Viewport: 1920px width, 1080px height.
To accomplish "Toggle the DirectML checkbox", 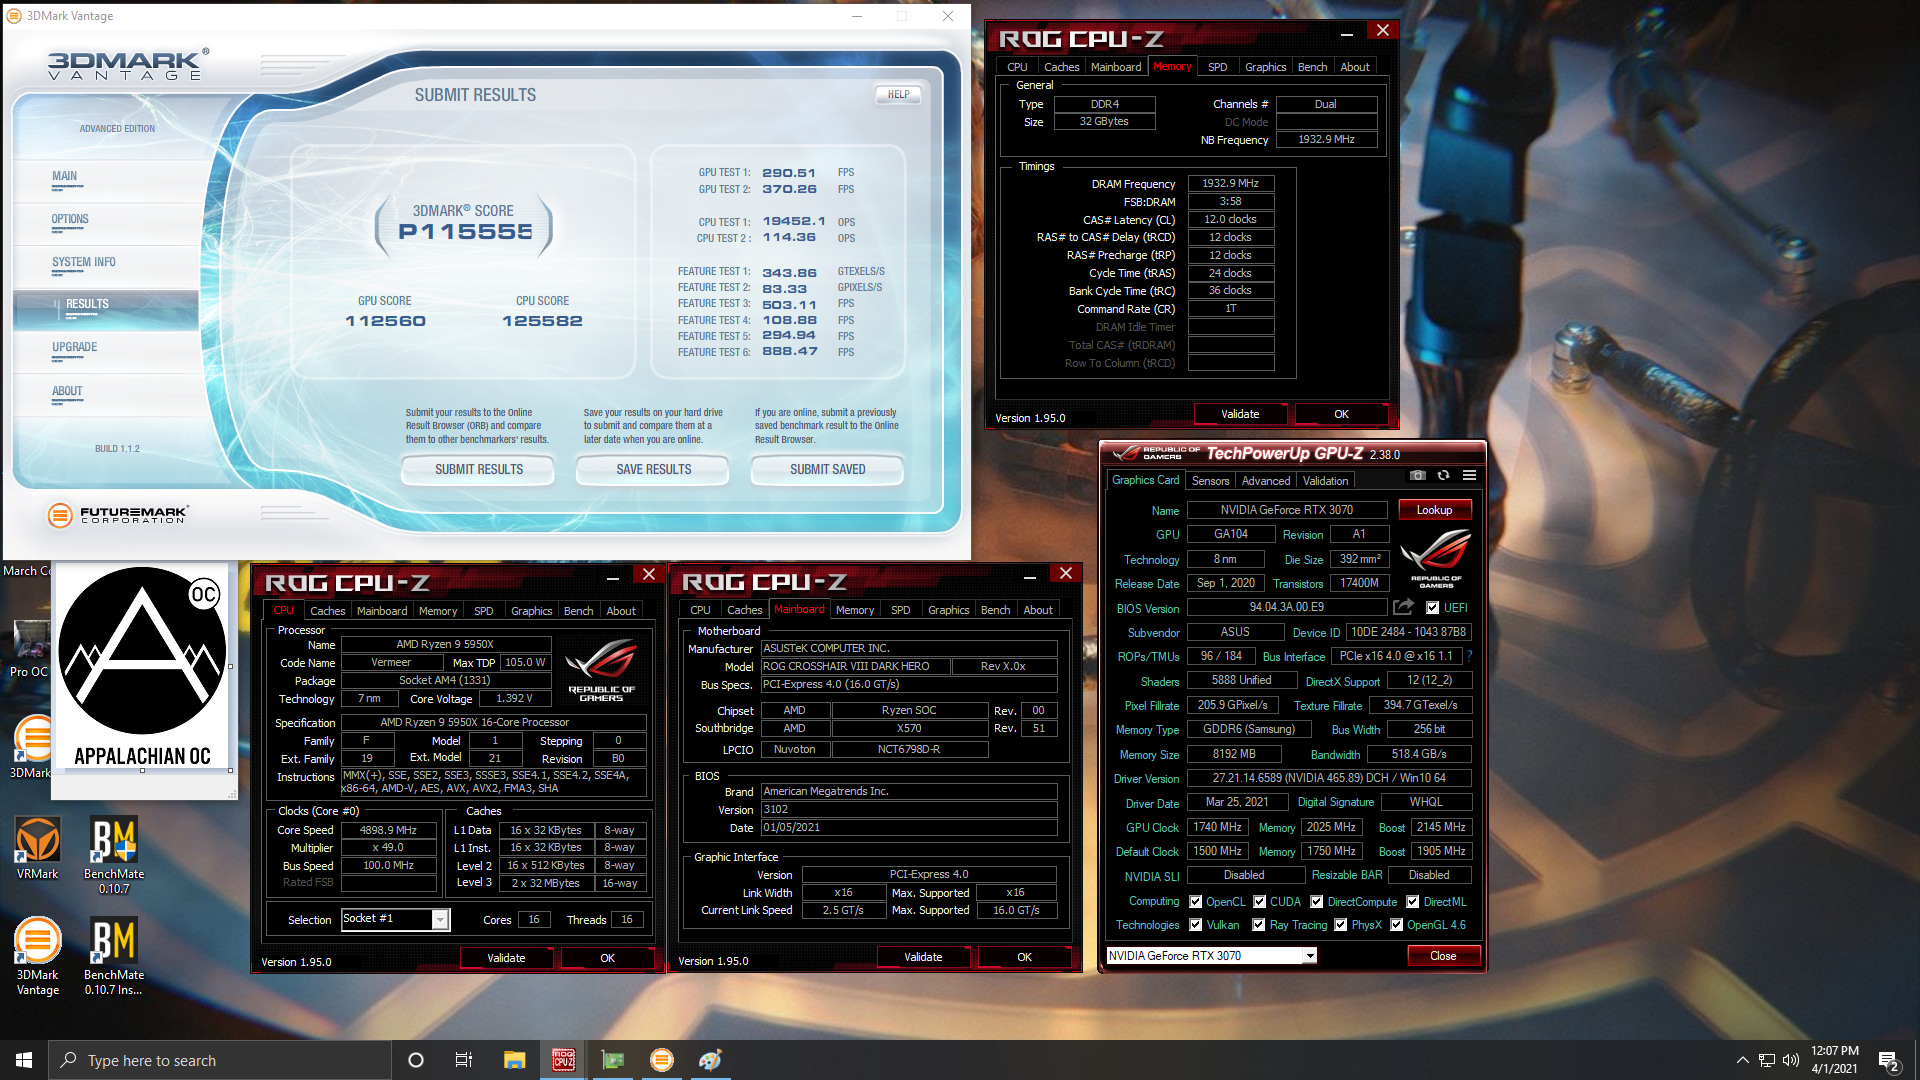I will point(1412,901).
